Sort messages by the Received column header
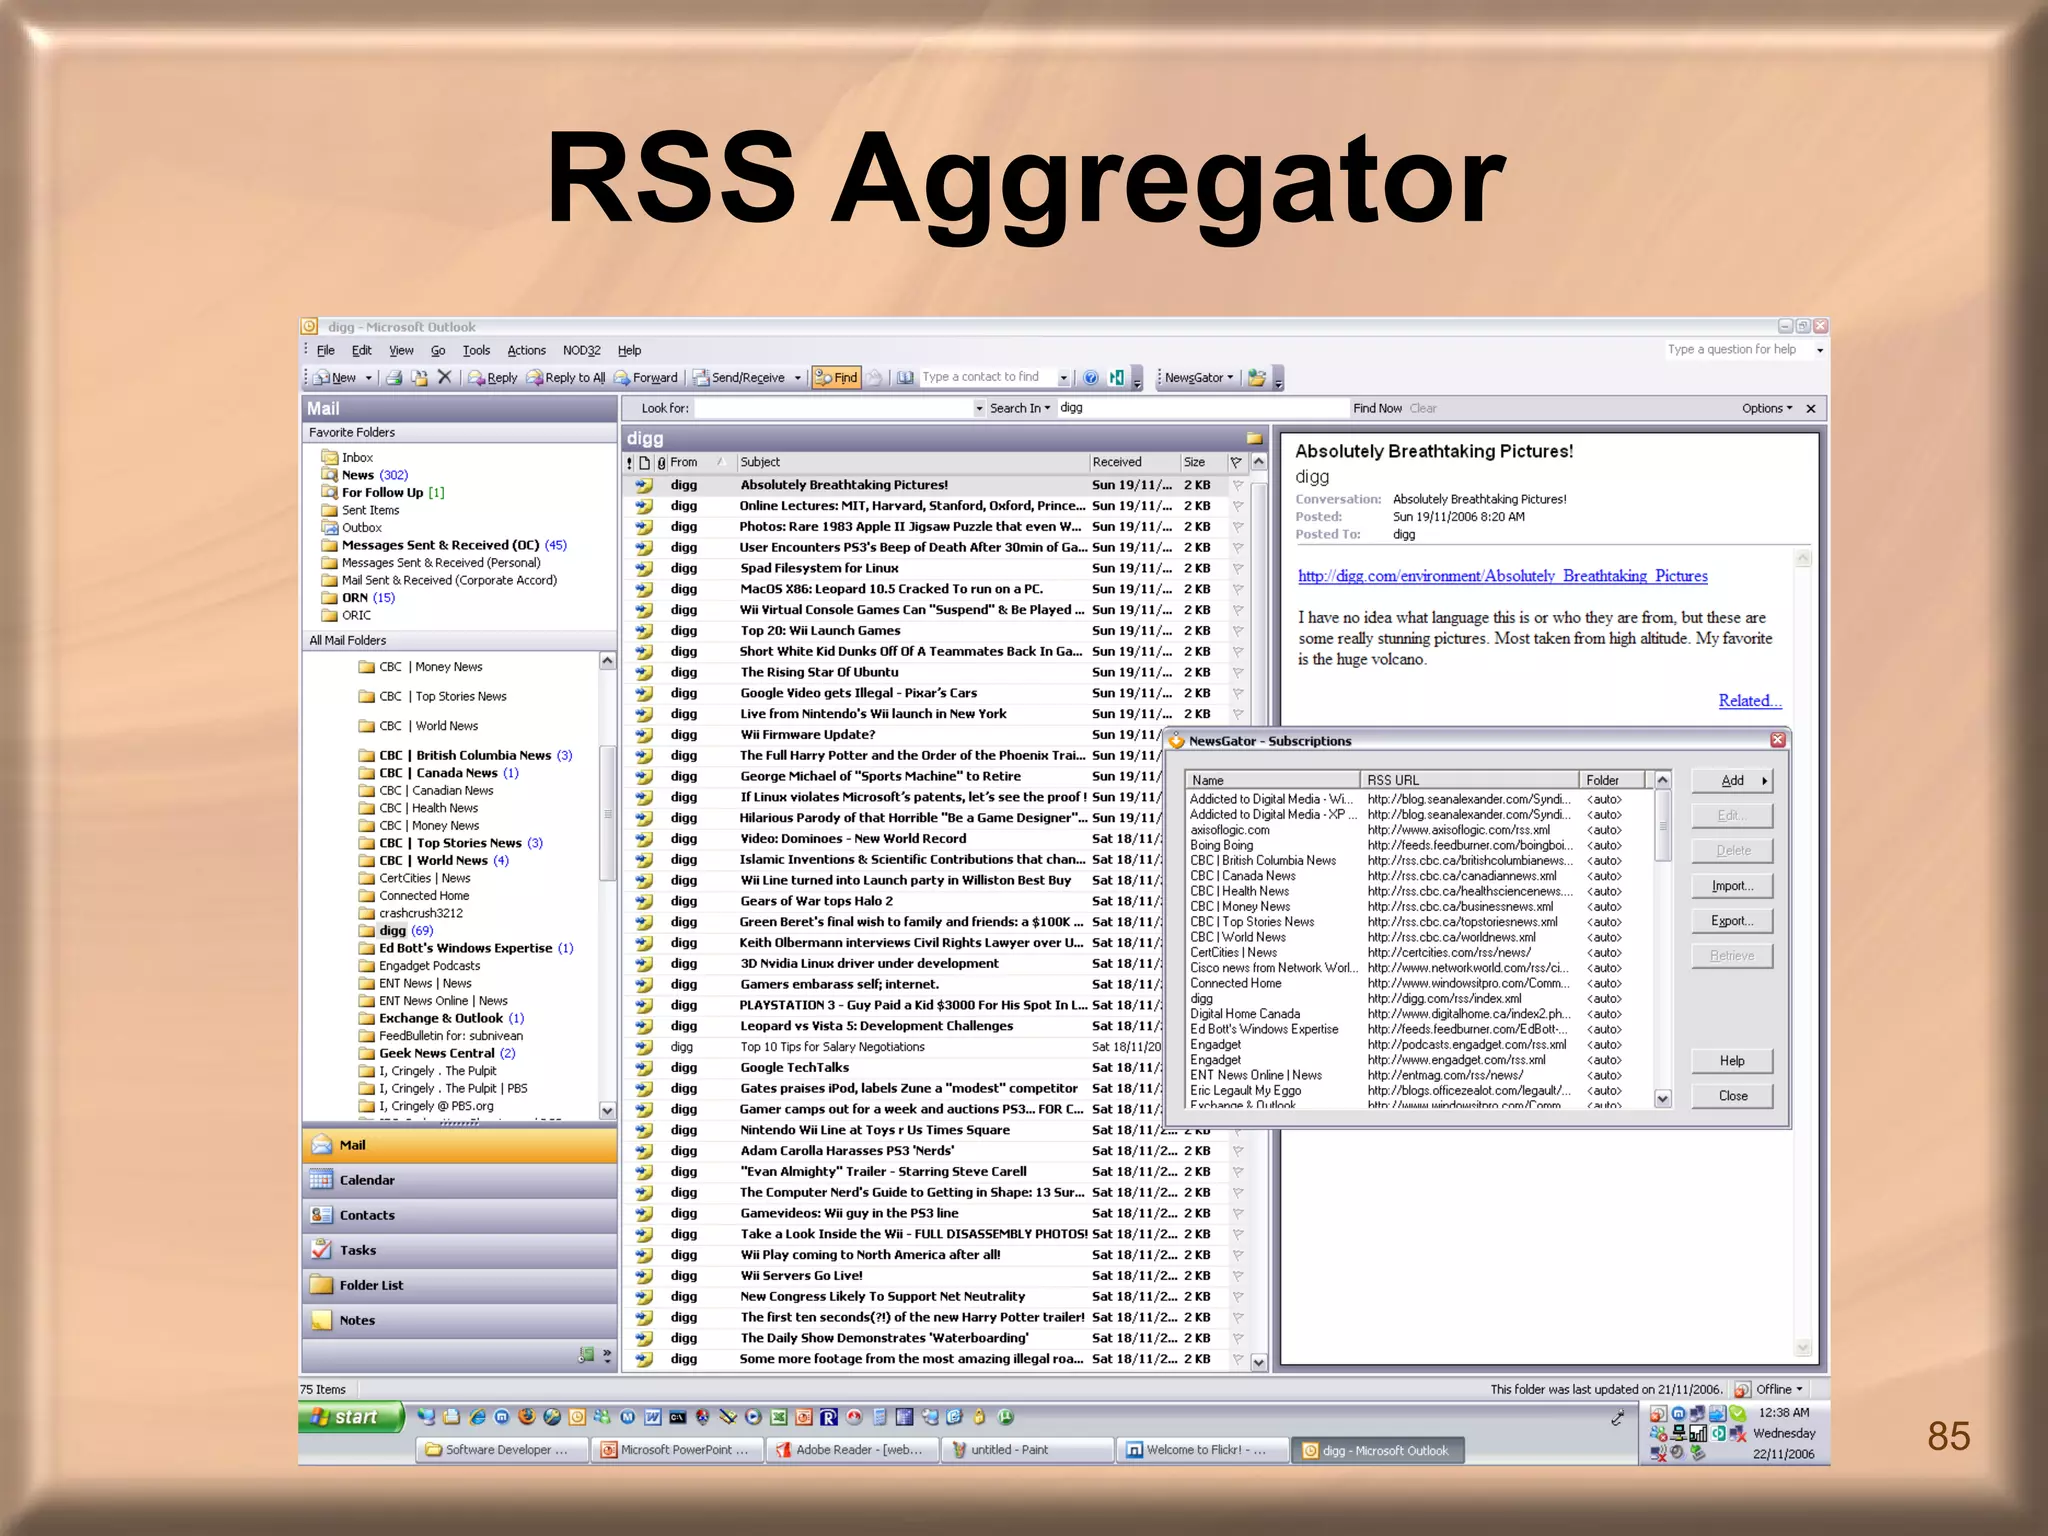 click(x=1133, y=462)
